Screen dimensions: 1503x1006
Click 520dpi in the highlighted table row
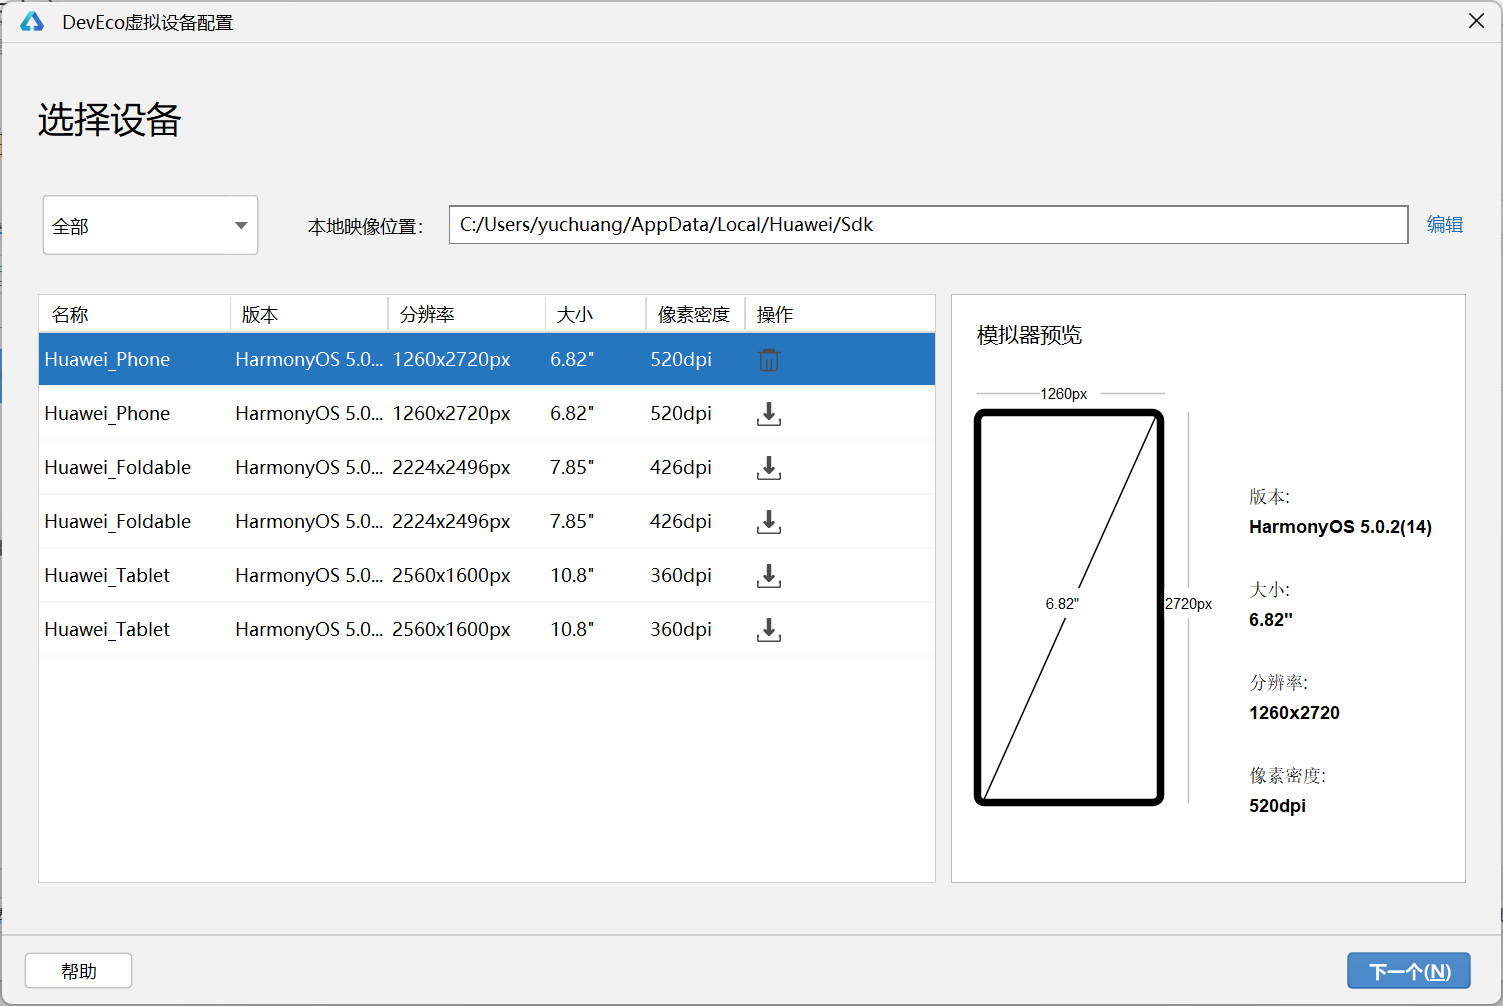681,360
